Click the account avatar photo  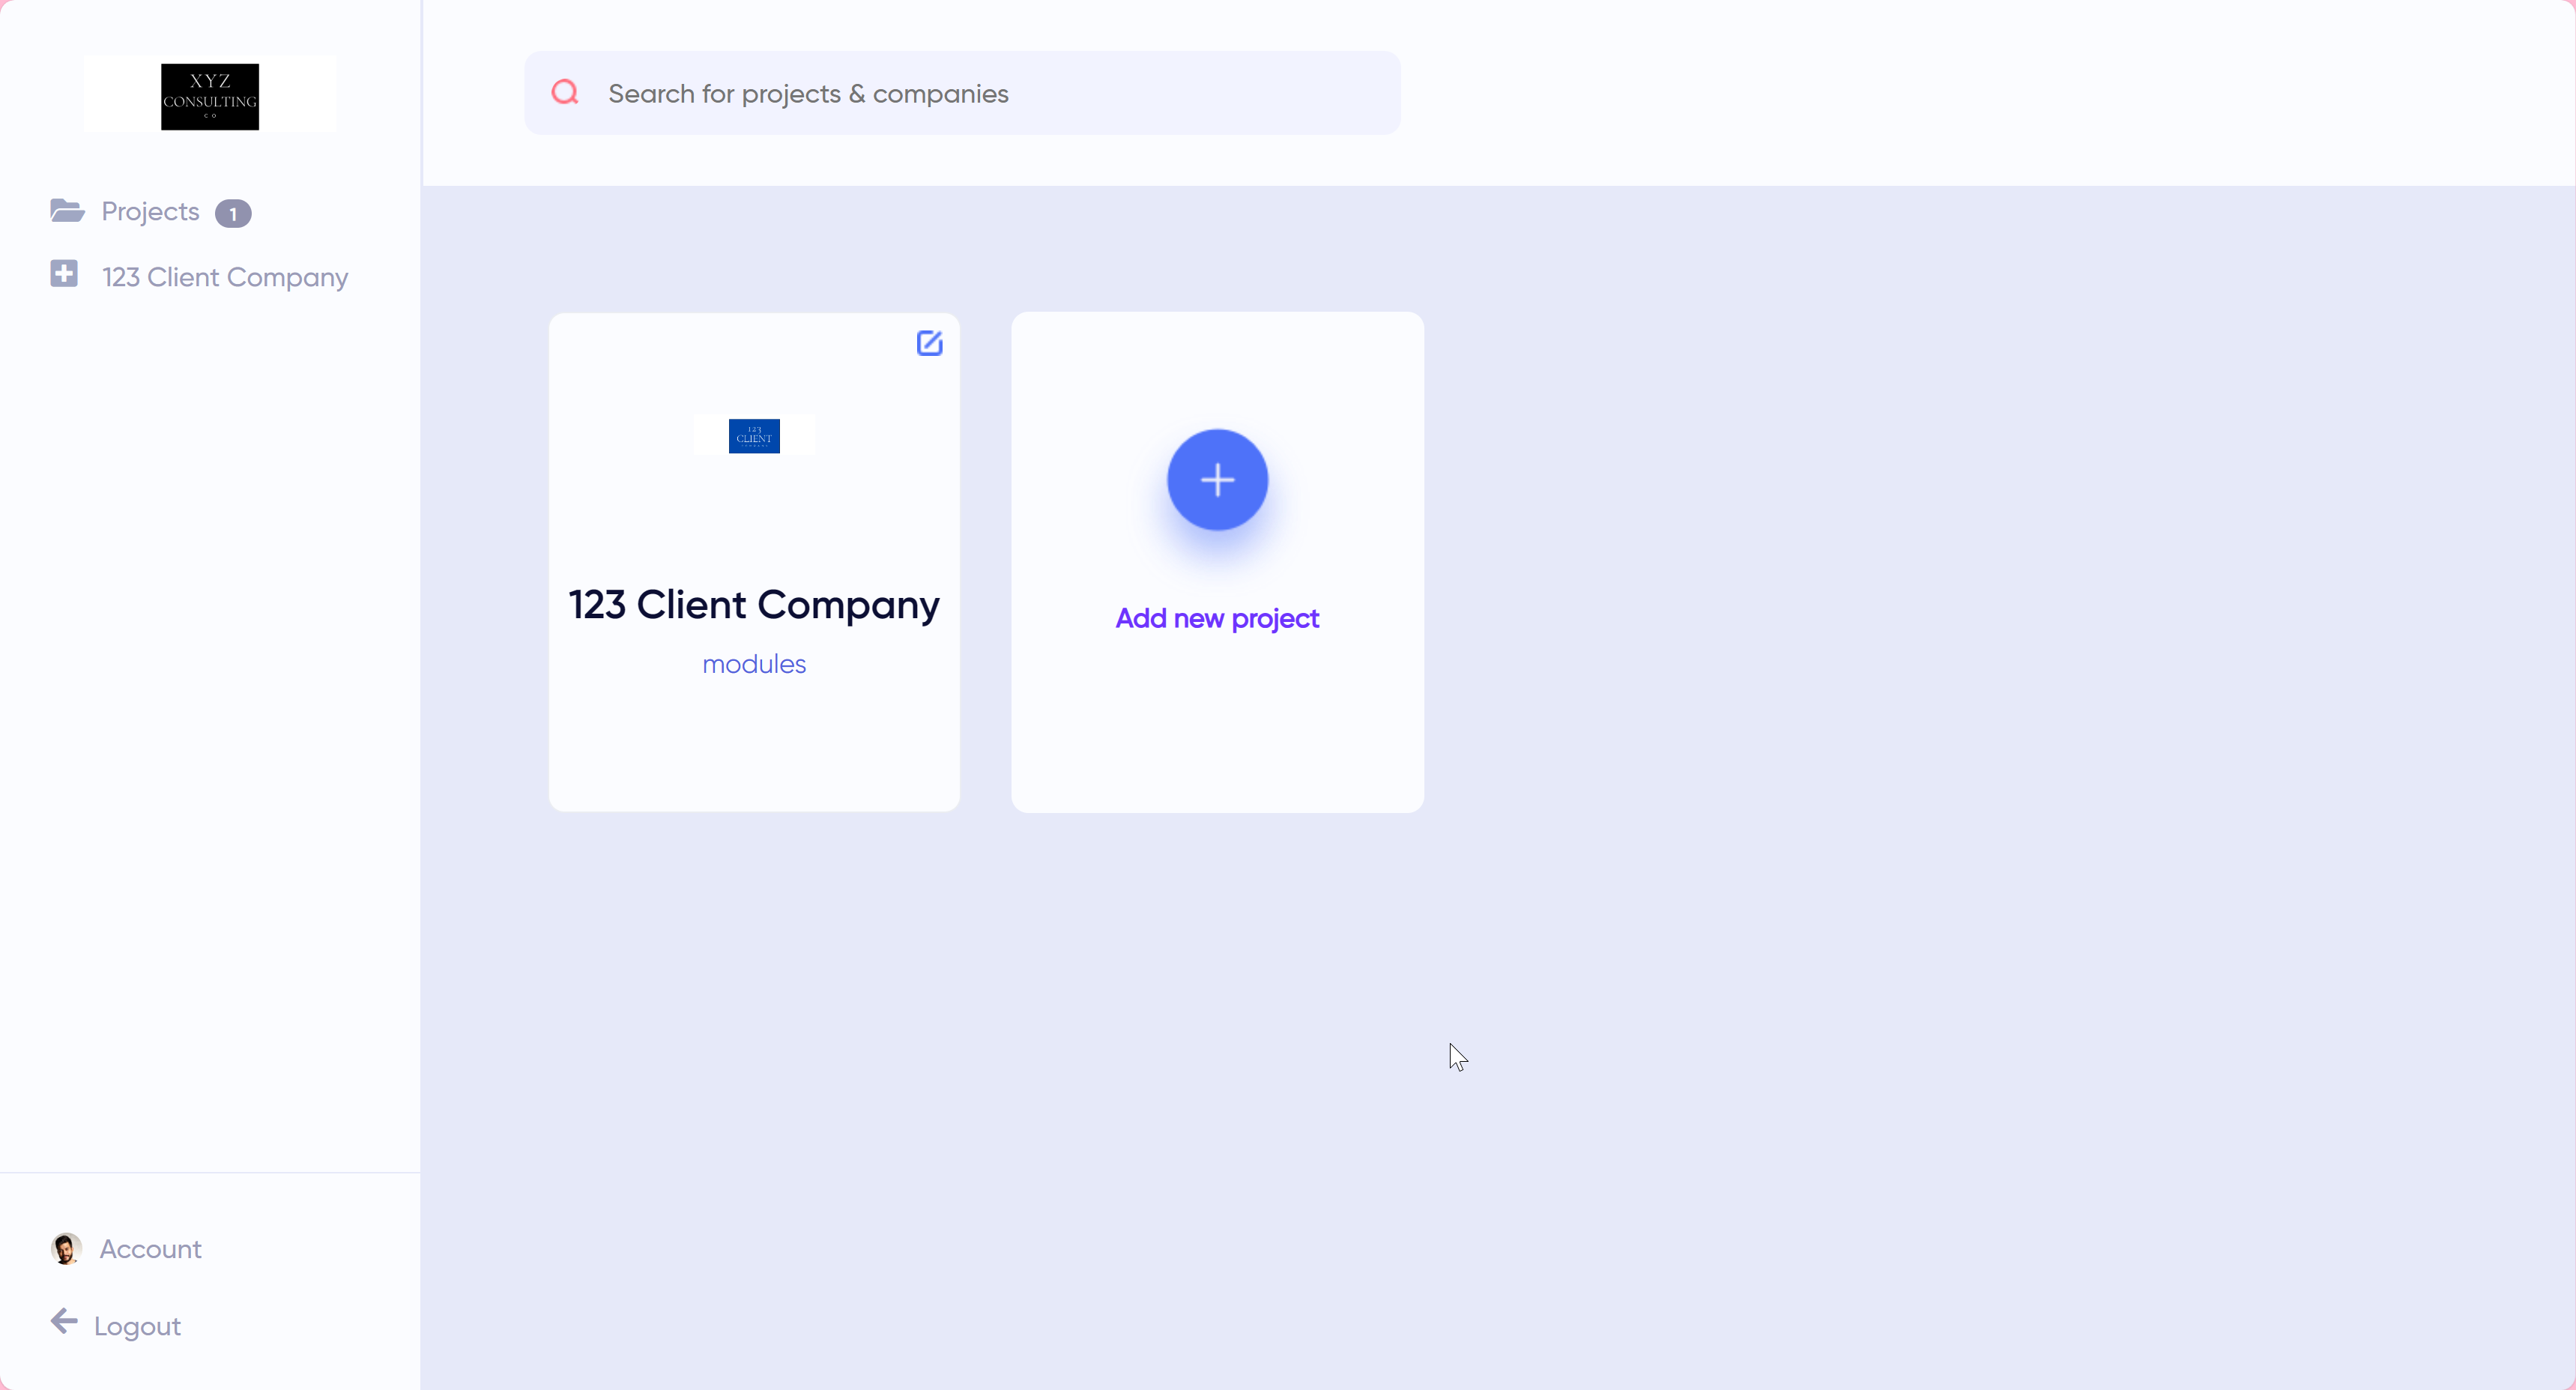click(66, 1248)
